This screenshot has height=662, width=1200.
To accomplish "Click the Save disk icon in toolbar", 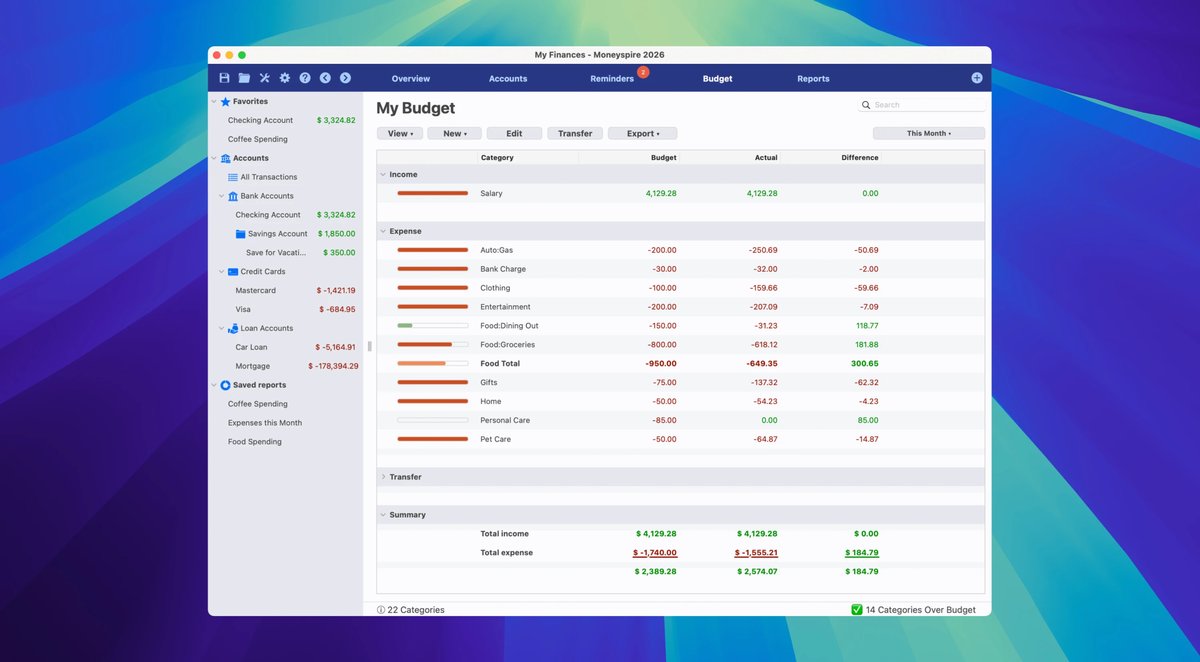I will [224, 78].
